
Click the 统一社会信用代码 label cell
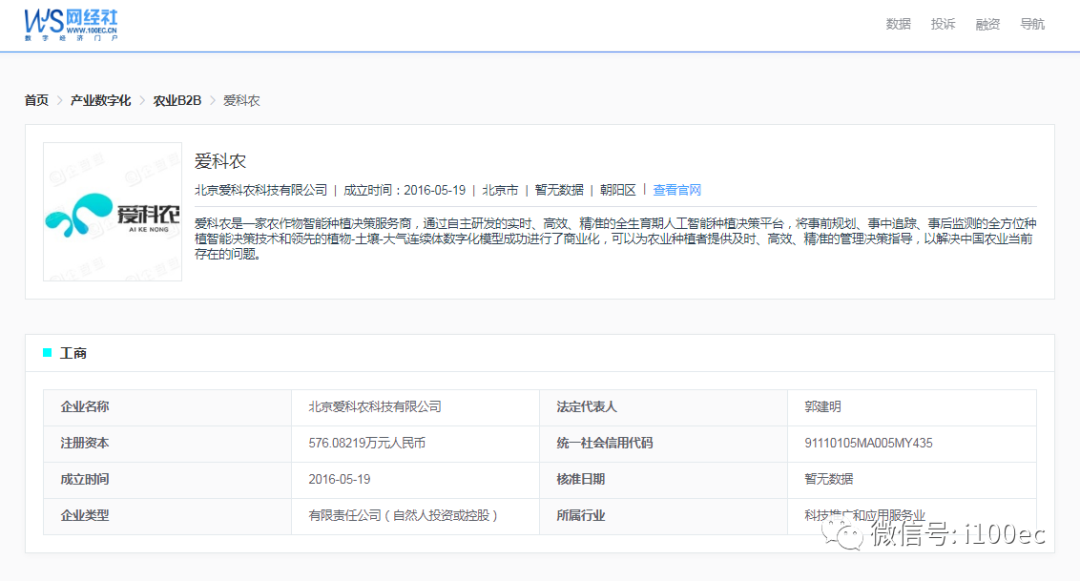click(663, 444)
